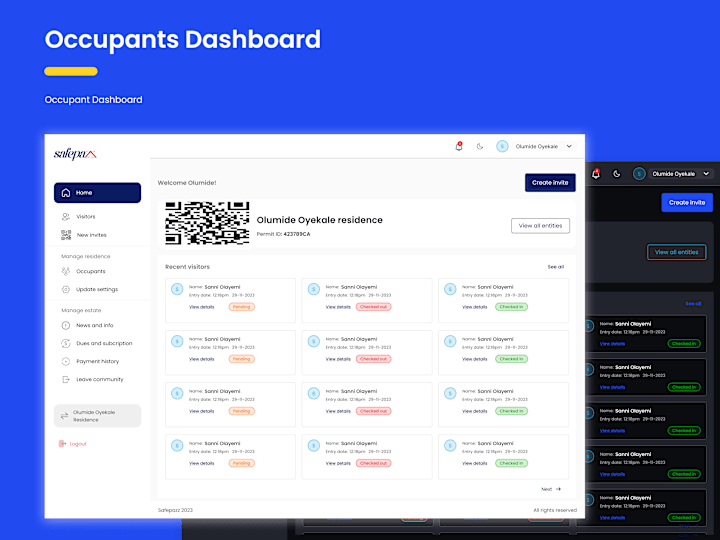Click the Payment history icon

coord(66,361)
